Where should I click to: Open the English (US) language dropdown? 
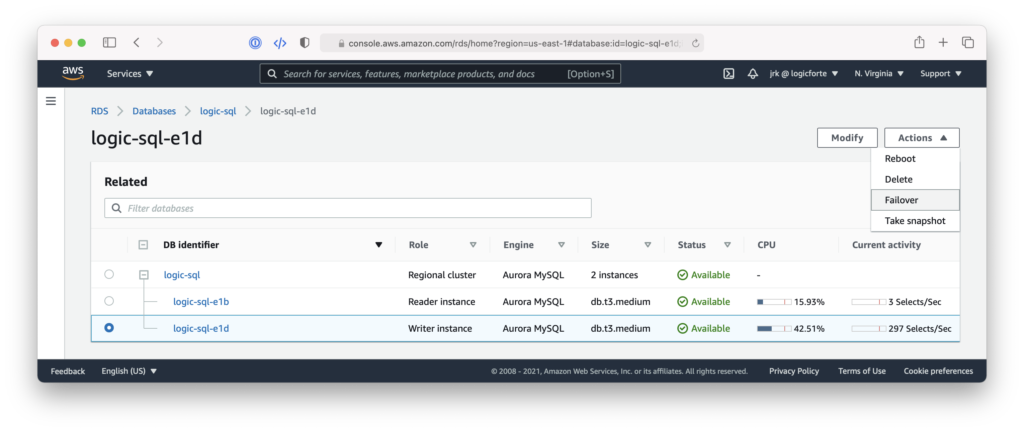[x=129, y=371]
